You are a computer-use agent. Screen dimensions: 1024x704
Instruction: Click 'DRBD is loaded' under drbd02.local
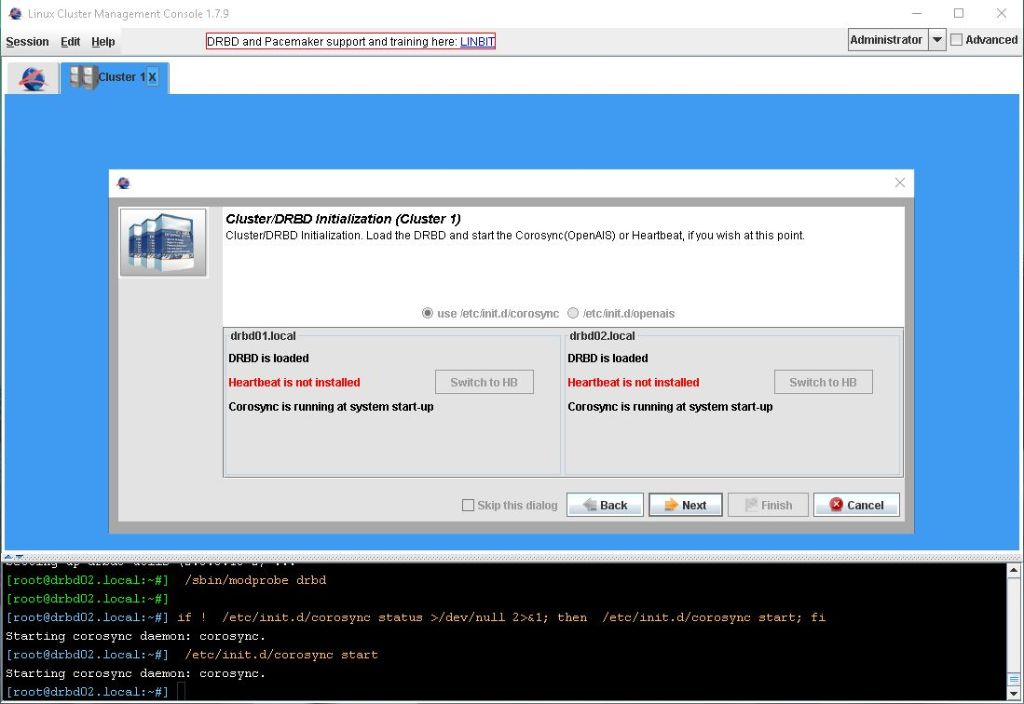point(607,358)
